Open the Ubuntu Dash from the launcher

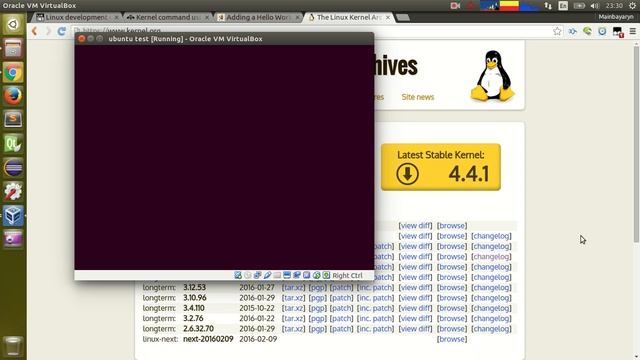13,24
